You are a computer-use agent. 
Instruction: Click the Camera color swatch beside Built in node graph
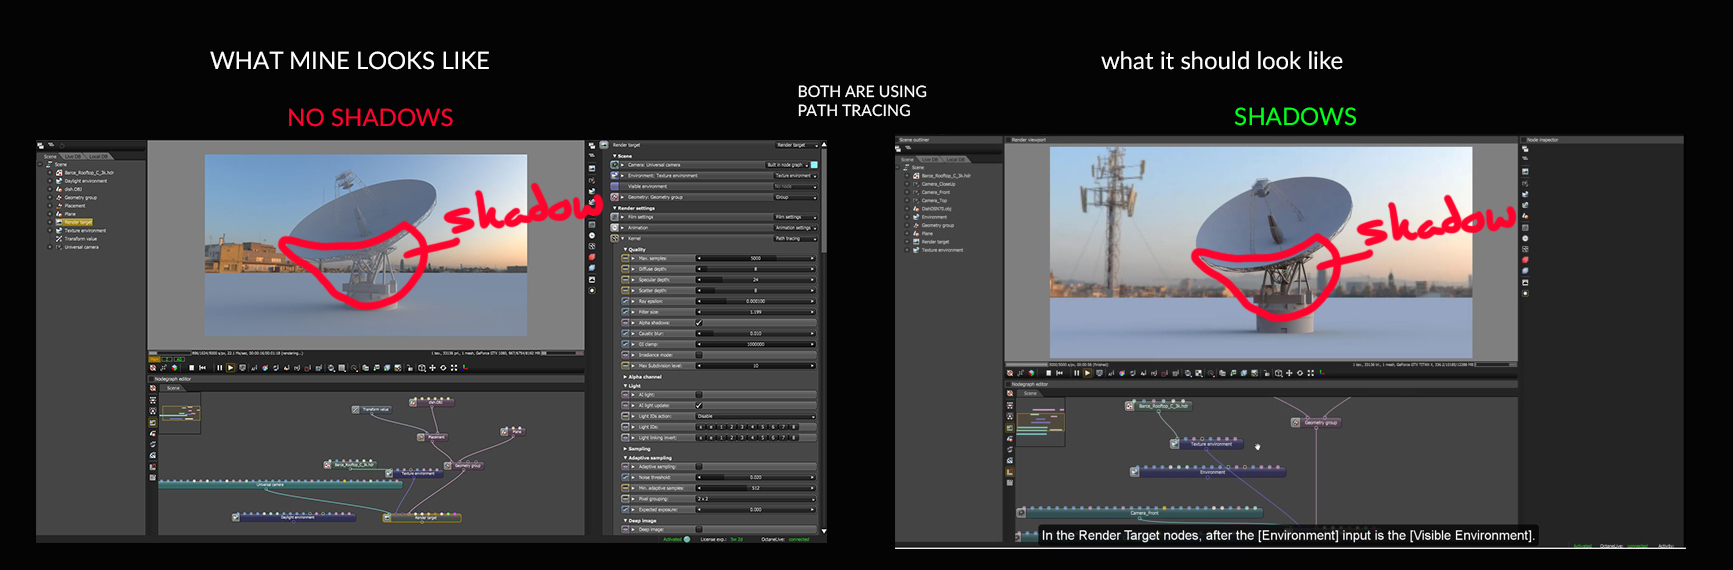tap(814, 165)
